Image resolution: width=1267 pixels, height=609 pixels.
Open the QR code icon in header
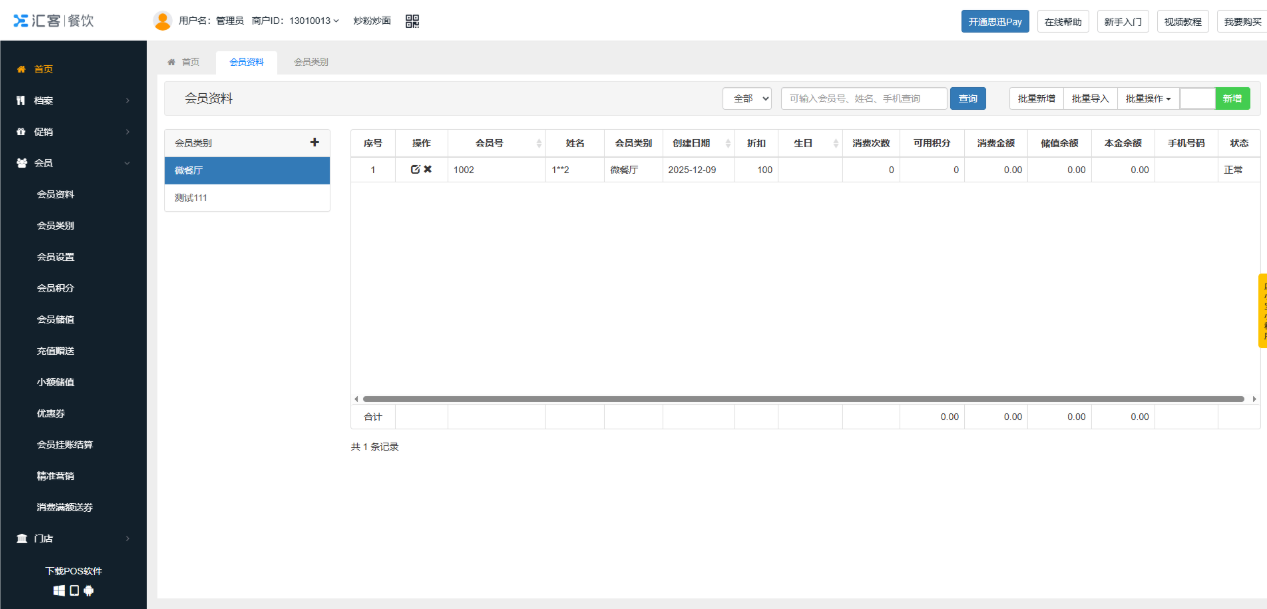(x=412, y=21)
